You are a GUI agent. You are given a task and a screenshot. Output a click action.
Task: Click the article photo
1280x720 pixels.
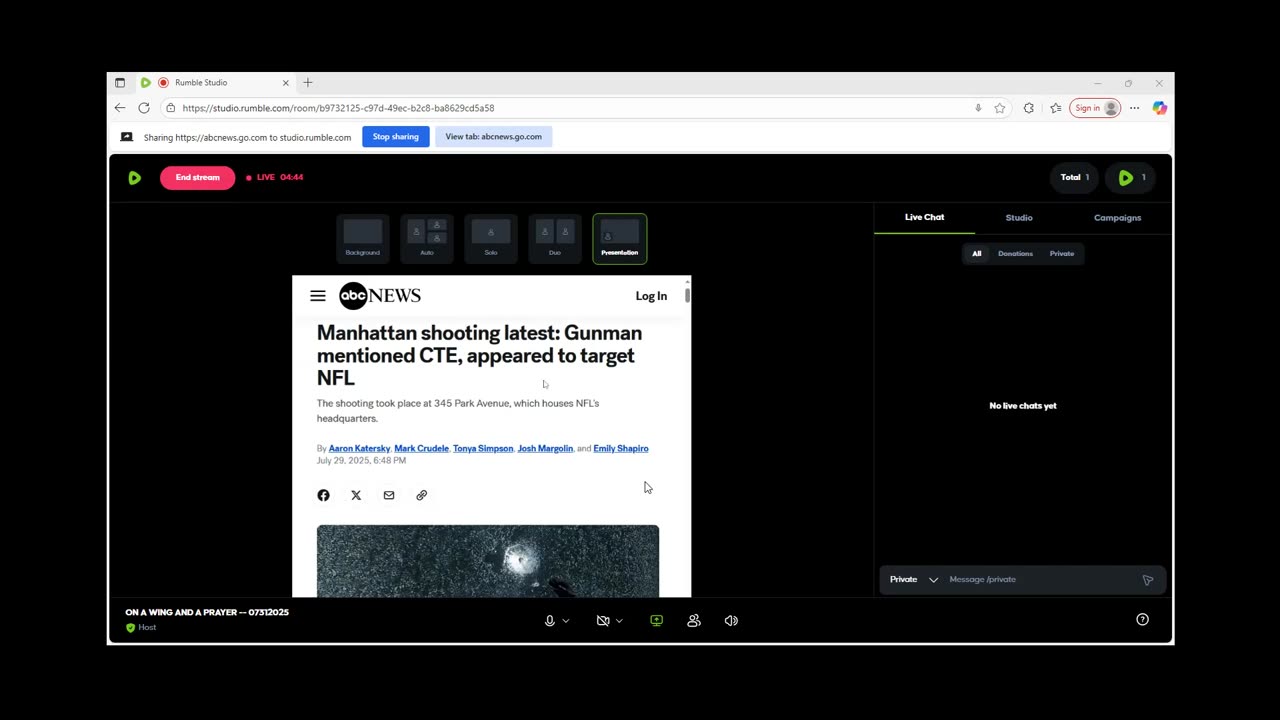click(488, 561)
